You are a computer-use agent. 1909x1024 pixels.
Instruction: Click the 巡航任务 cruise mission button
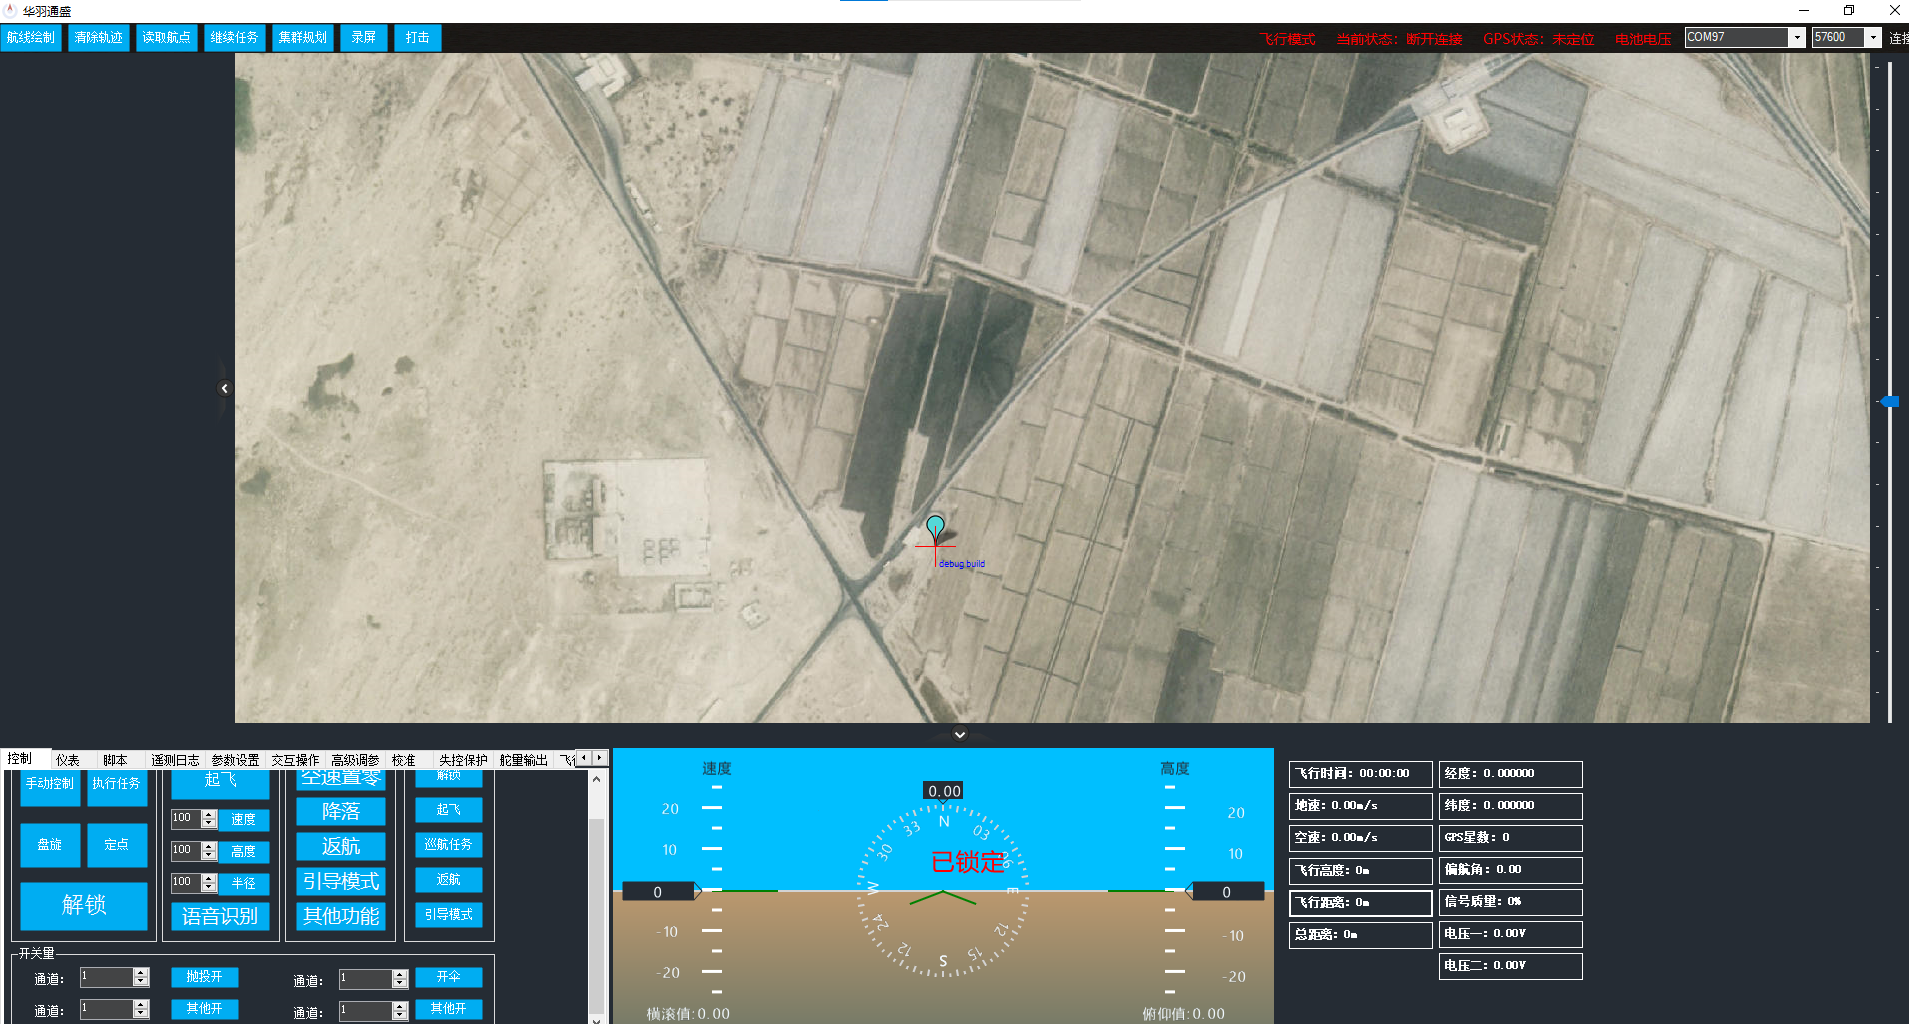click(449, 844)
